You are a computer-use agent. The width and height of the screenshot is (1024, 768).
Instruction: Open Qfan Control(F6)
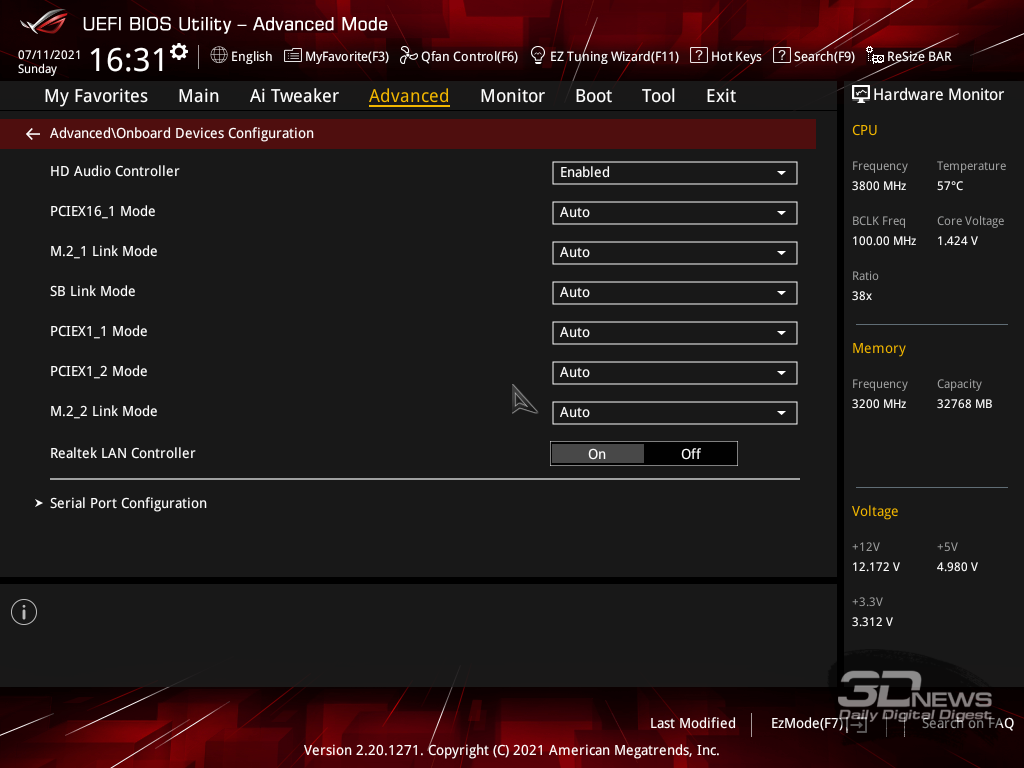tap(459, 56)
